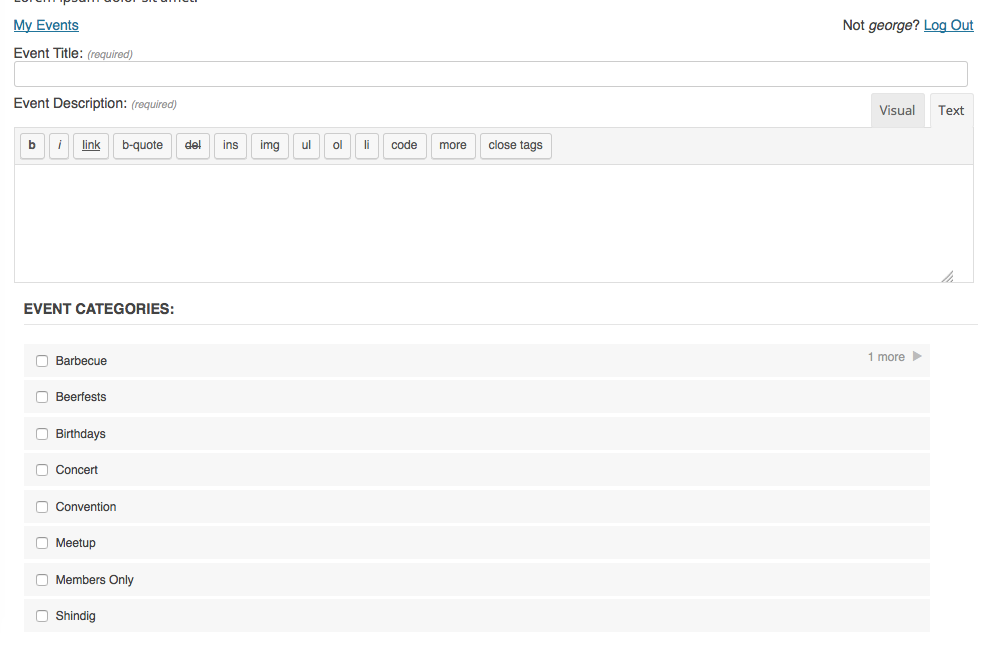
Task: Open the My Events link
Action: point(46,25)
